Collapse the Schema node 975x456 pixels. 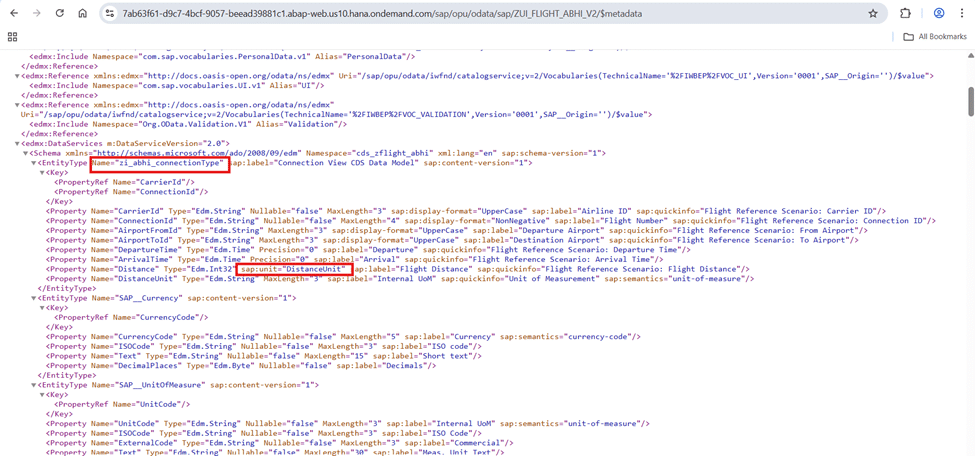tap(25, 154)
